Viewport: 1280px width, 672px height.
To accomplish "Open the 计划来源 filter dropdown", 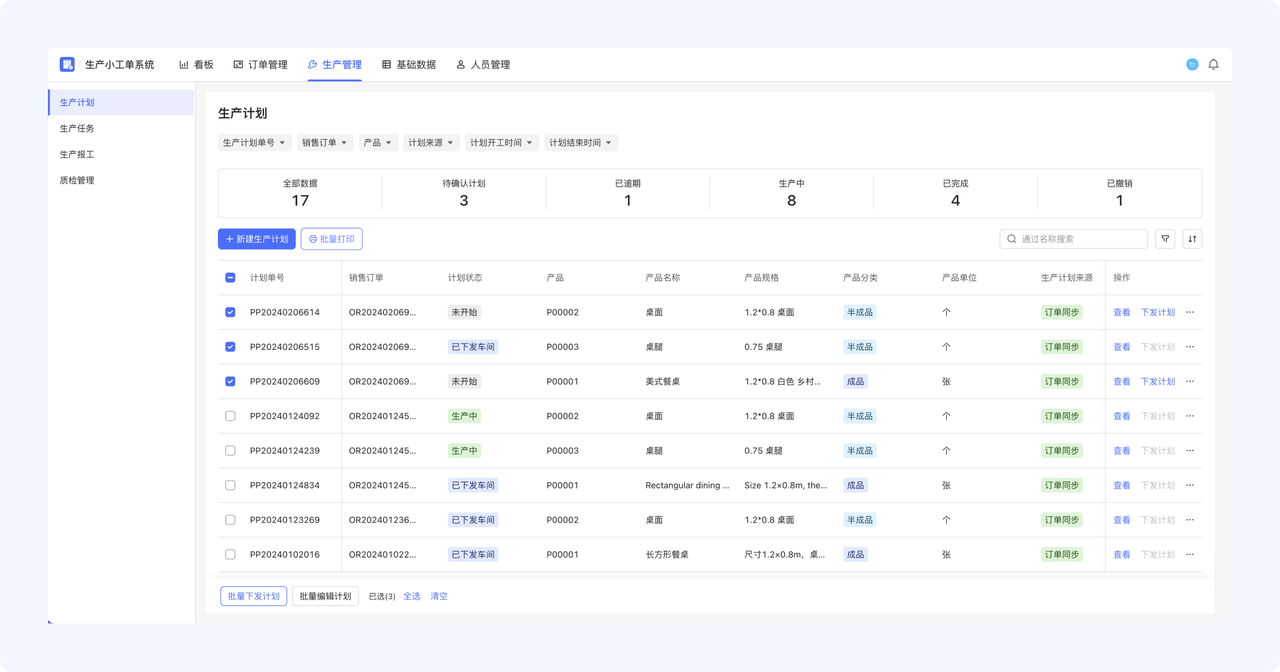I will [x=431, y=143].
